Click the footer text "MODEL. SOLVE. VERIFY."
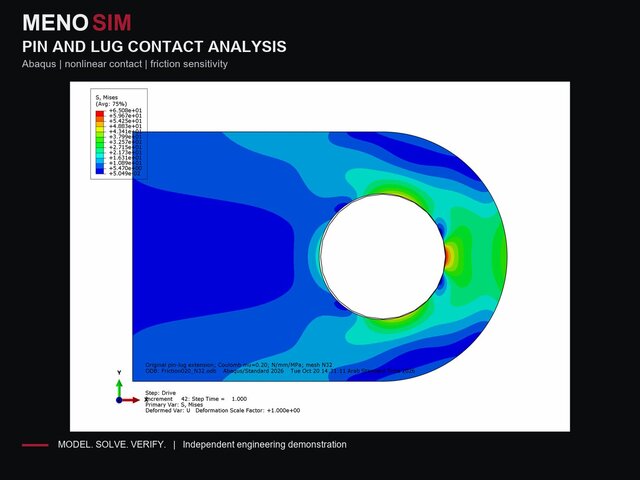This screenshot has height=480, width=640. 112,444
